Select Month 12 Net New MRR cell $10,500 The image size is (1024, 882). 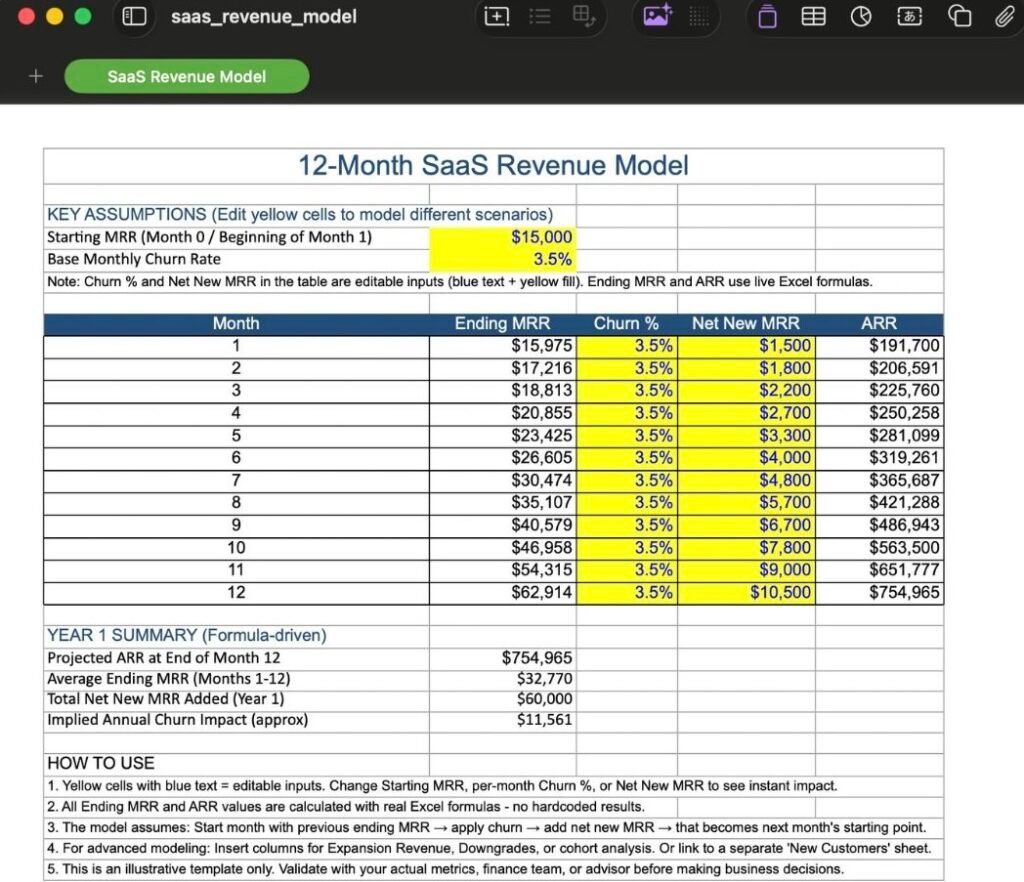(x=746, y=593)
